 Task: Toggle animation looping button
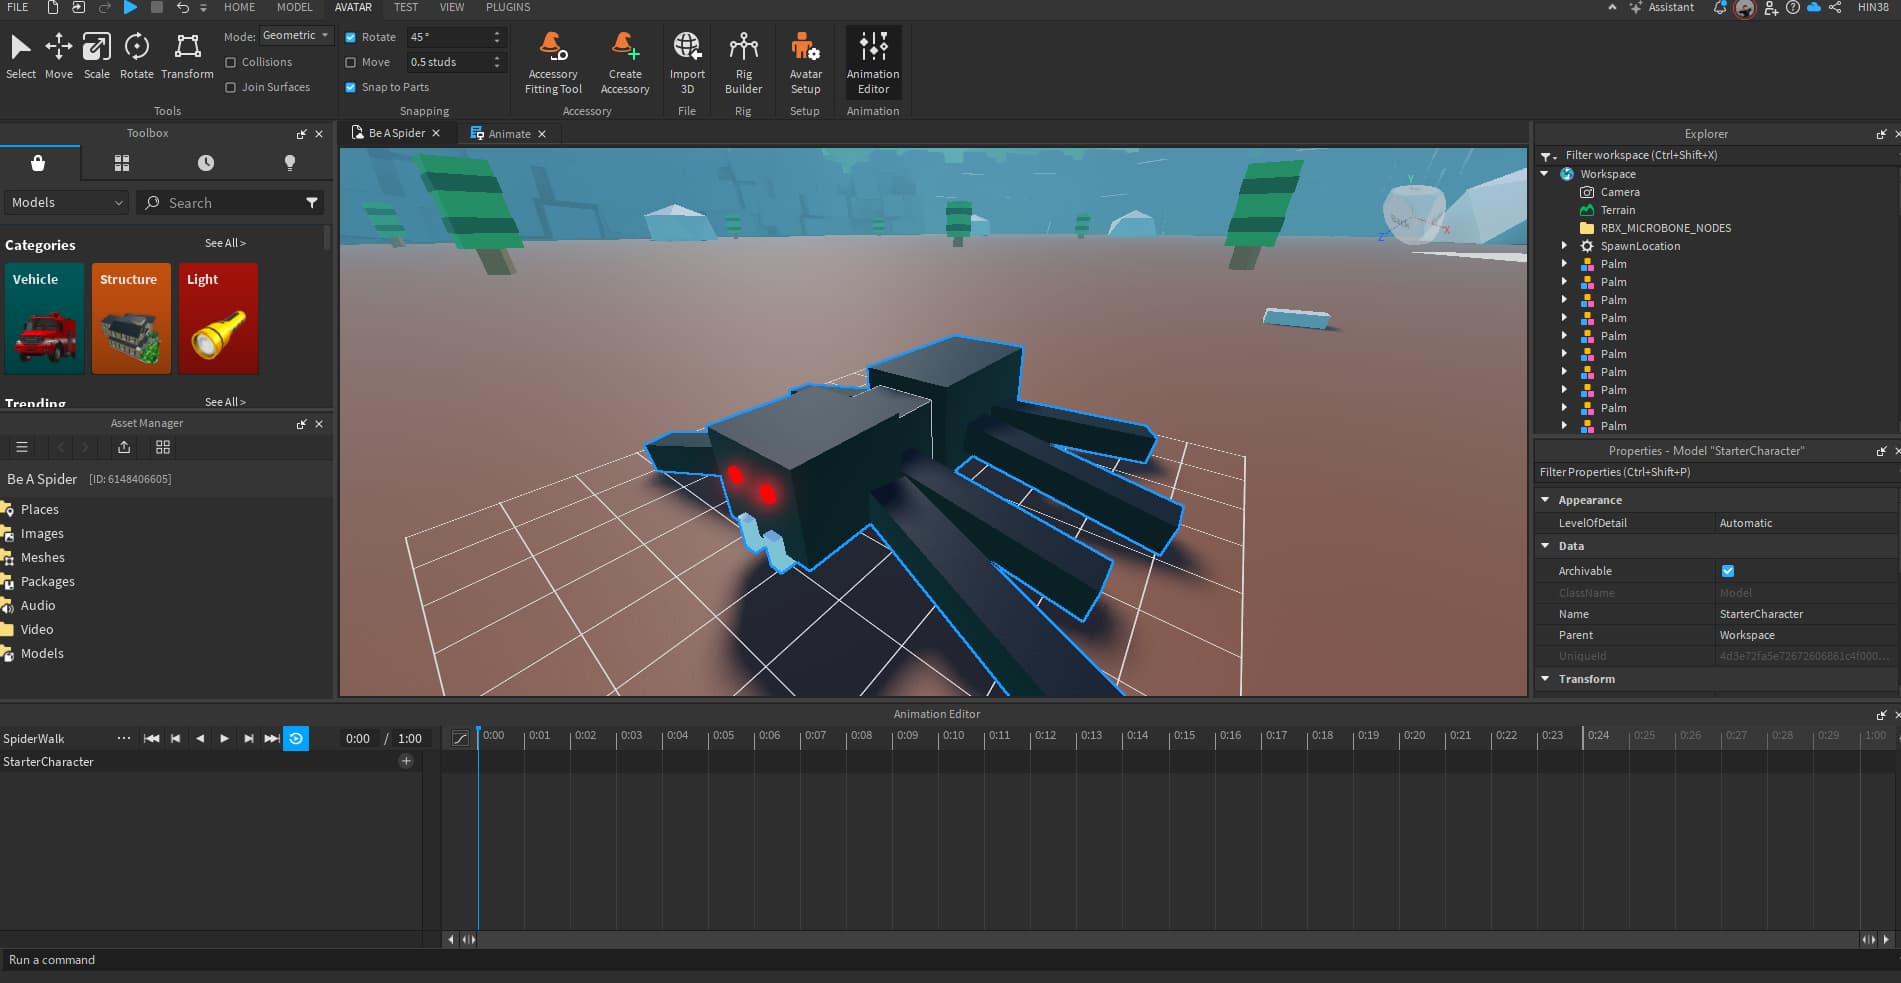(296, 739)
